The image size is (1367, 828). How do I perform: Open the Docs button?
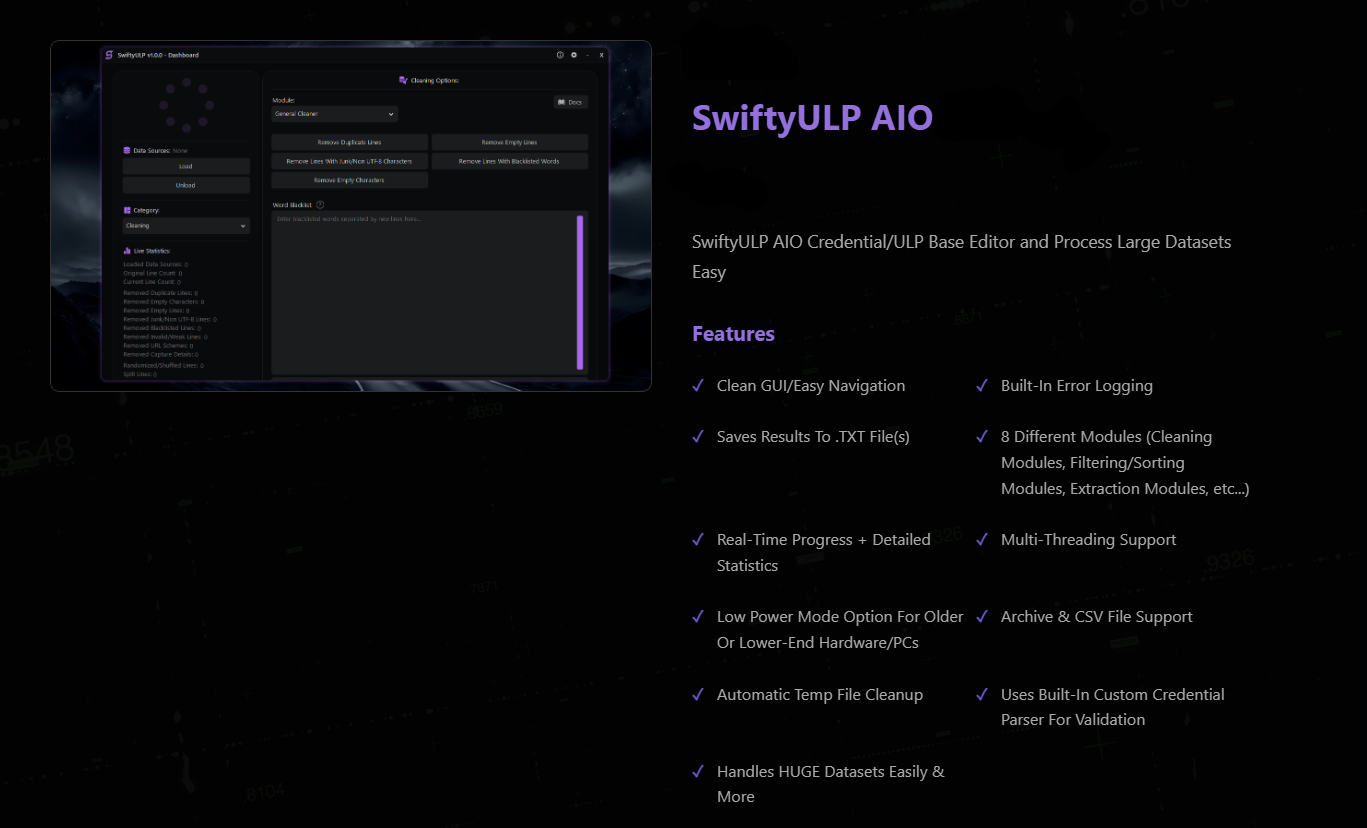pos(571,102)
